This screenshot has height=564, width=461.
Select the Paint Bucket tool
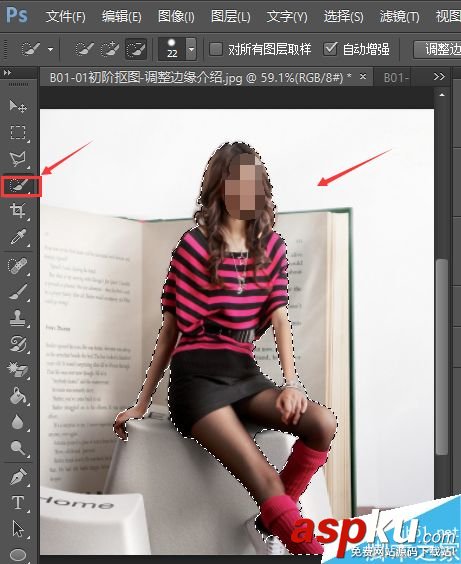(x=18, y=396)
